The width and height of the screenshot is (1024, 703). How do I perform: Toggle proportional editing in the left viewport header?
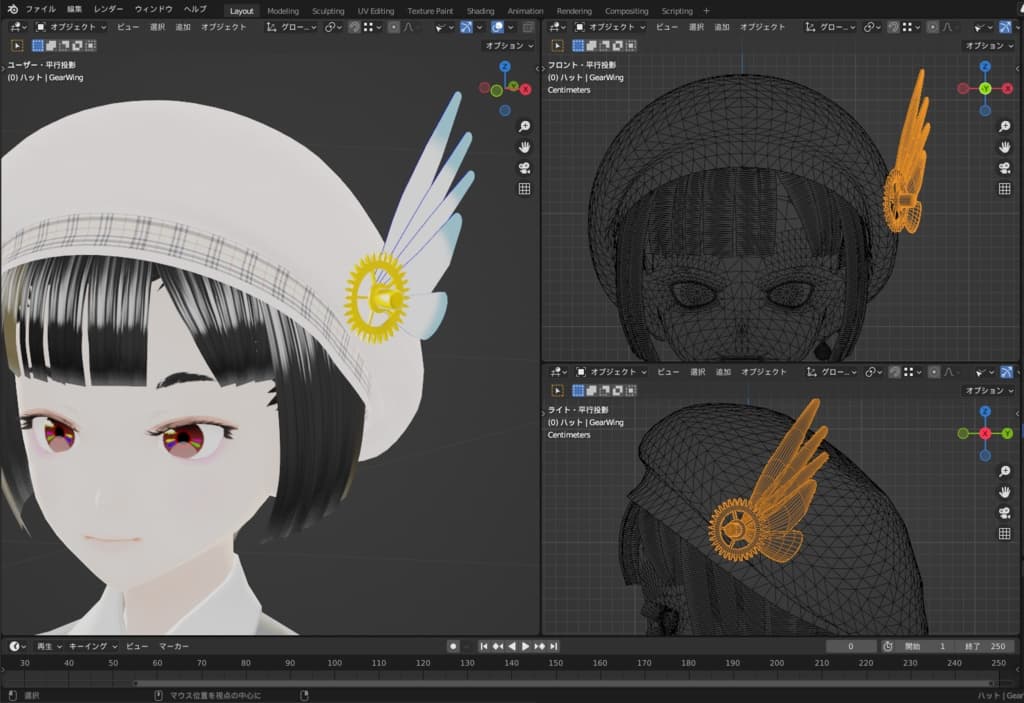point(393,27)
